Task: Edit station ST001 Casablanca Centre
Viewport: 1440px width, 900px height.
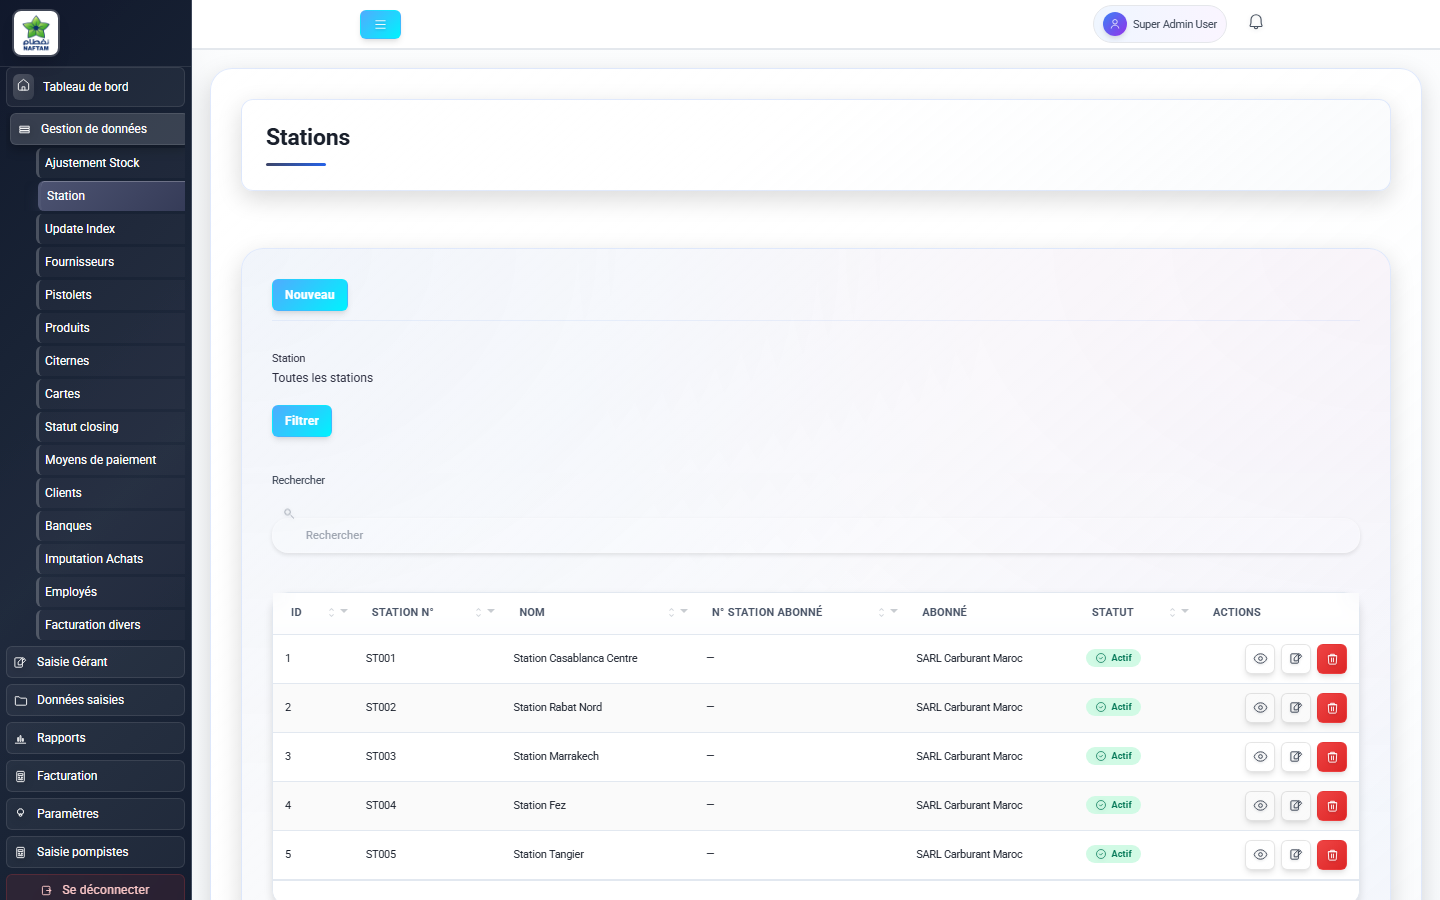Action: pyautogui.click(x=1296, y=659)
